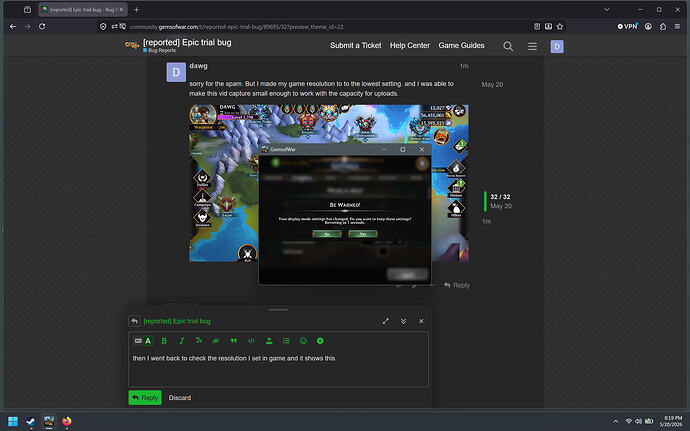Screen dimensions: 690x431
Task: Click the PvP crossed-swords icon on the game map
Action: coord(247,253)
